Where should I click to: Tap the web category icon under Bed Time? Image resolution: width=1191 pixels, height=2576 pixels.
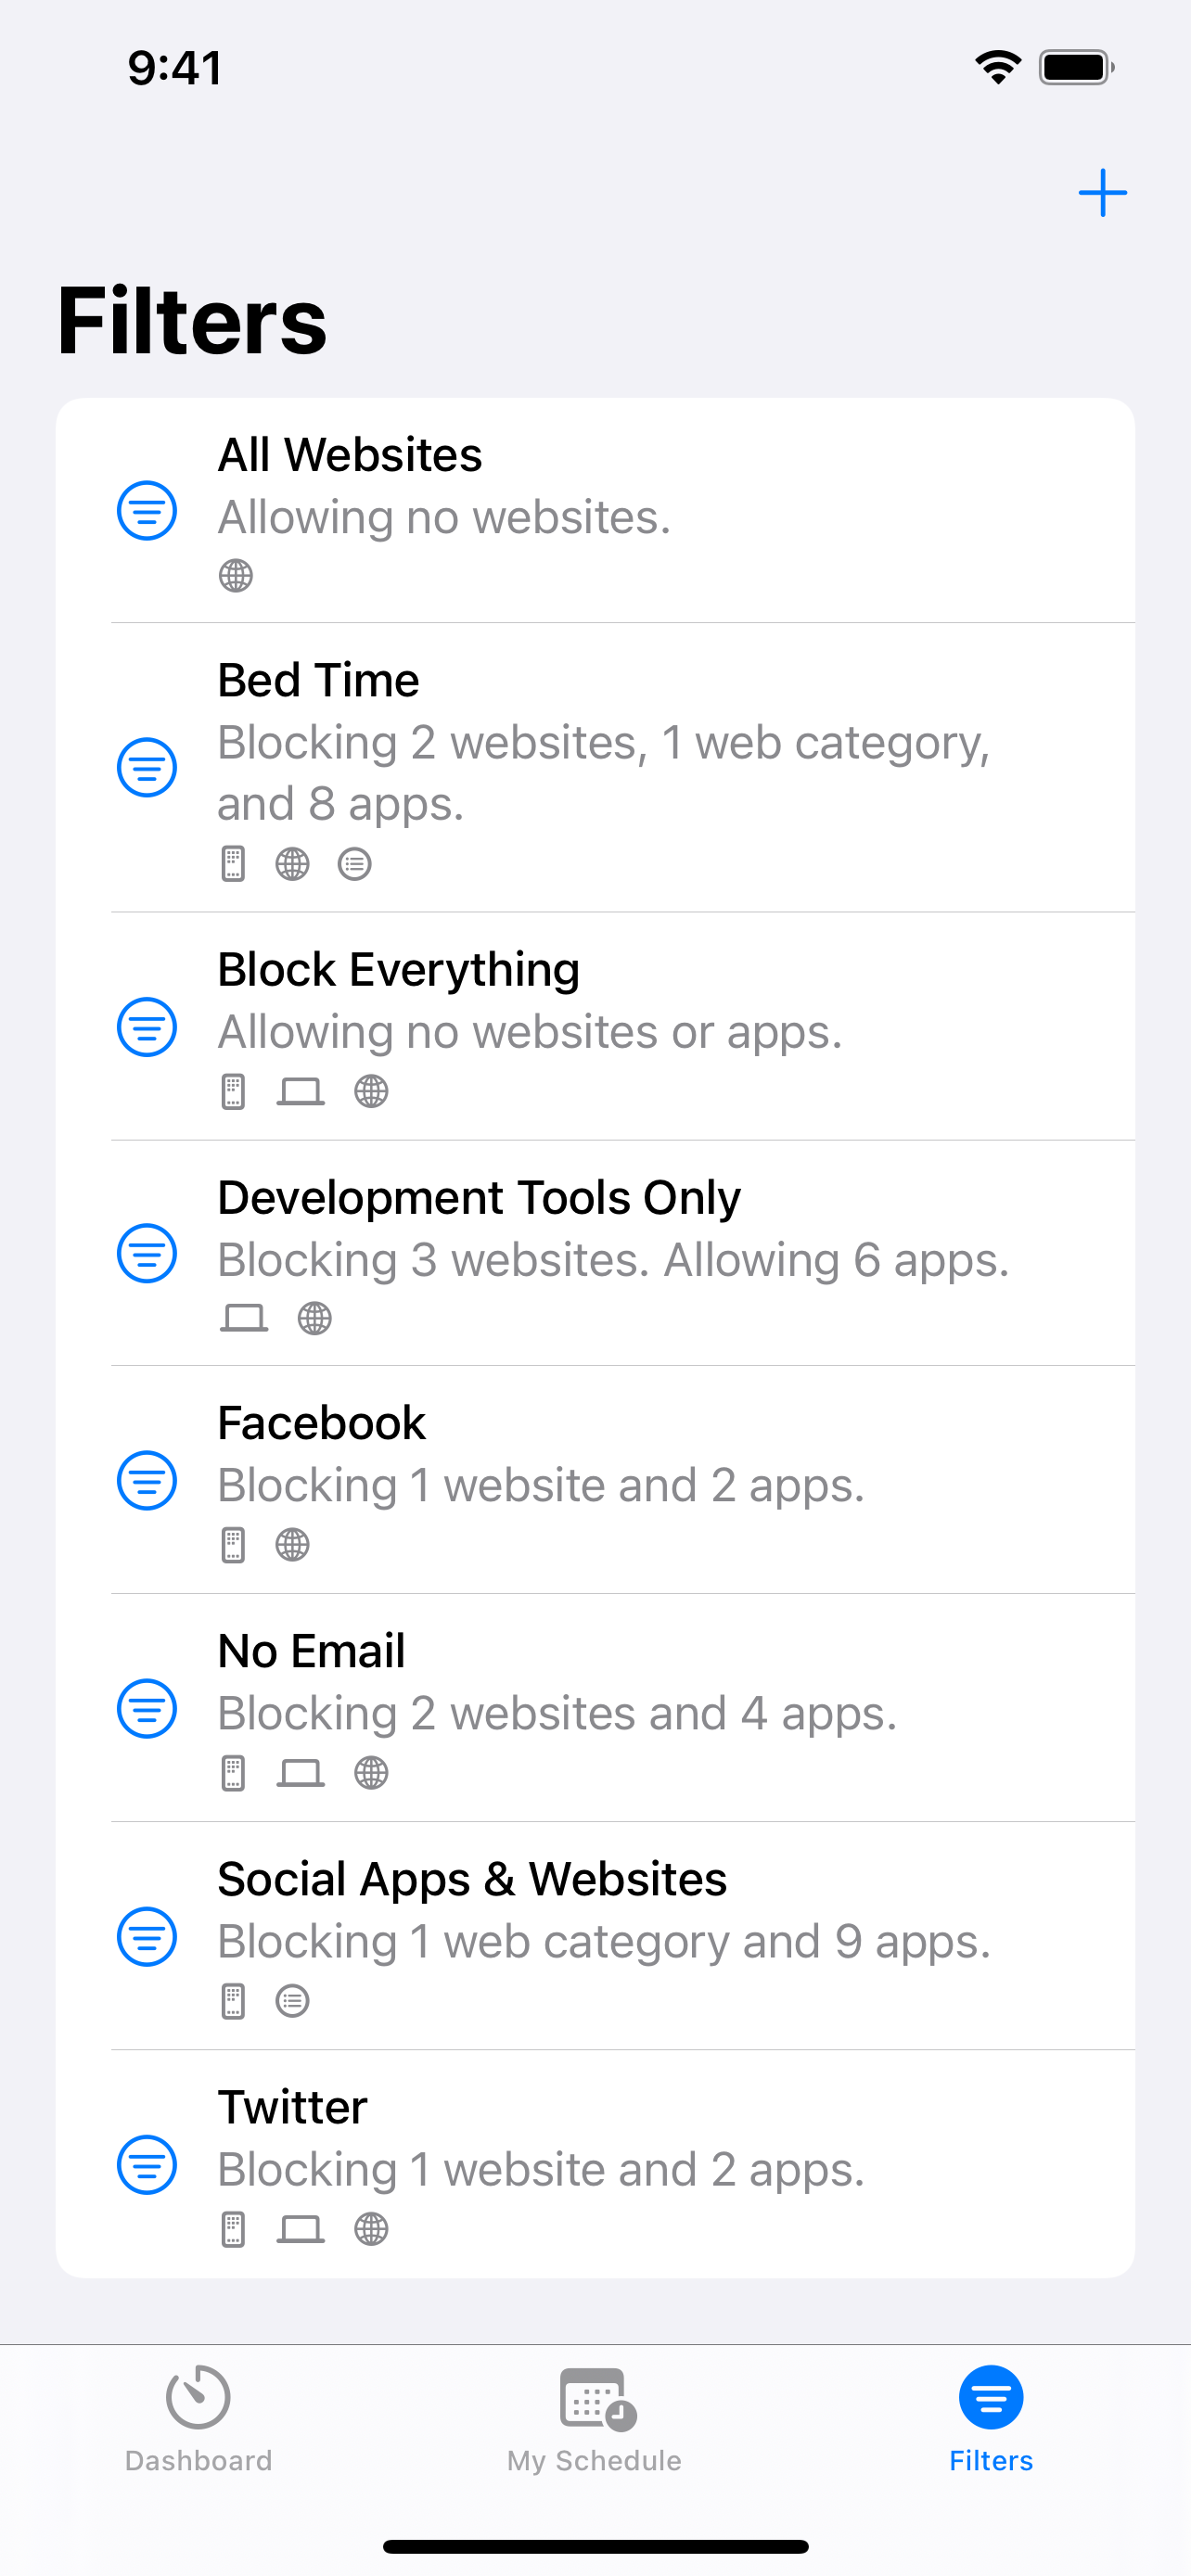(354, 863)
